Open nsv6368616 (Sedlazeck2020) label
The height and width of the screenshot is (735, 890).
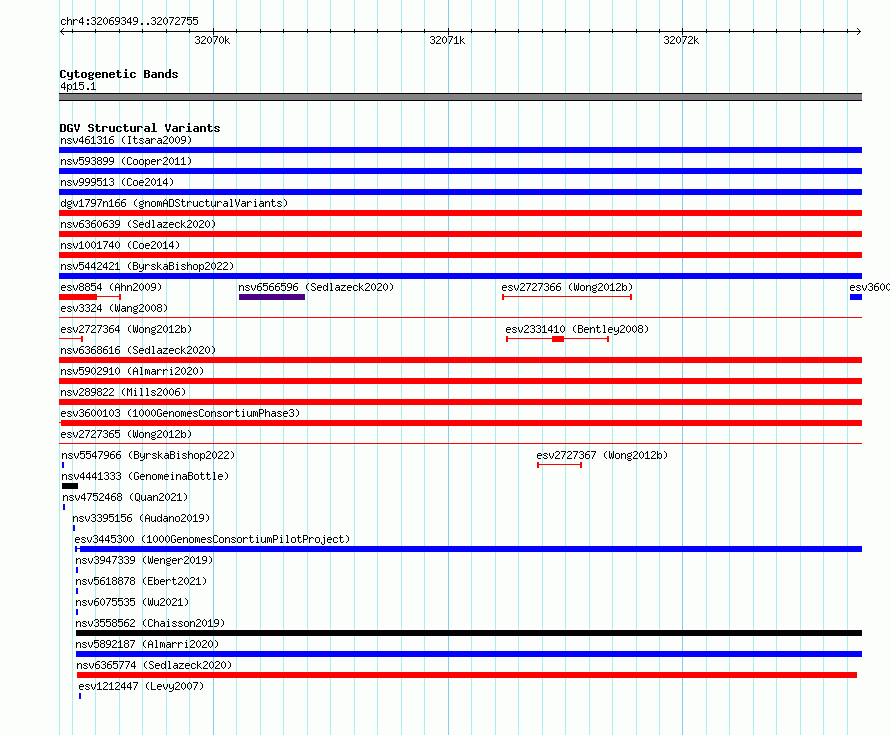pos(138,350)
